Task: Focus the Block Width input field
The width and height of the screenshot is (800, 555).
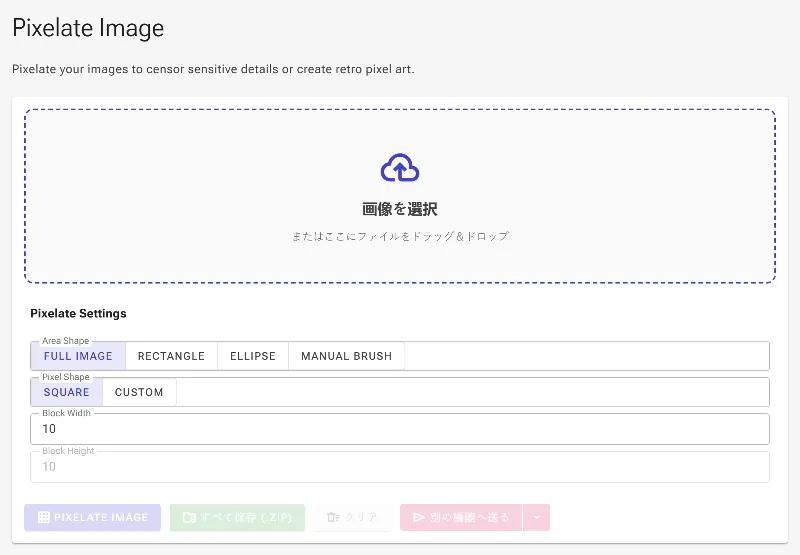Action: point(400,429)
